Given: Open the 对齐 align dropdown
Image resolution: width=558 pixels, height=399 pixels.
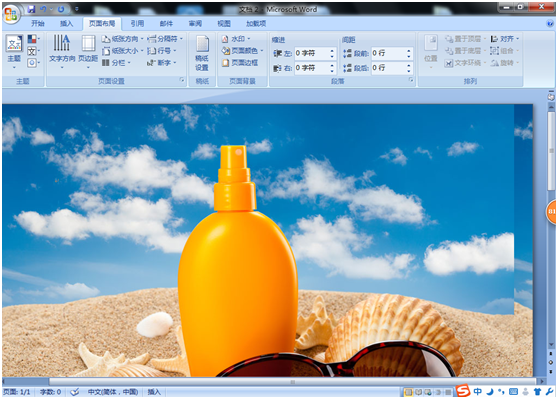Looking at the screenshot, I should click(505, 38).
